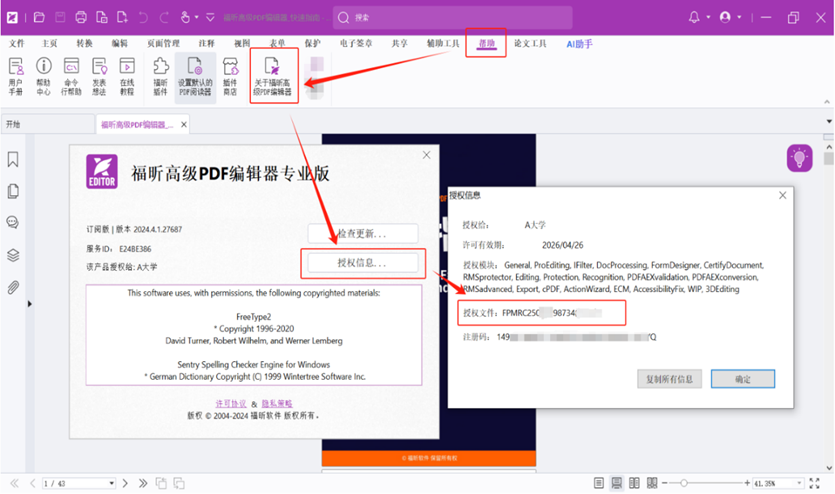Switch to Convert (转换) ribbon tab
835x494 pixels.
[84, 44]
